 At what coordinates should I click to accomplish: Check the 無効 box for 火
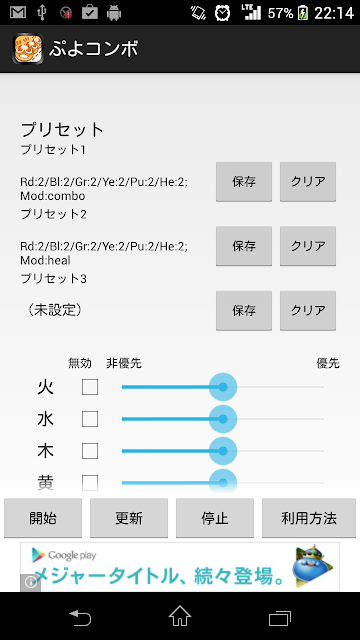90,387
